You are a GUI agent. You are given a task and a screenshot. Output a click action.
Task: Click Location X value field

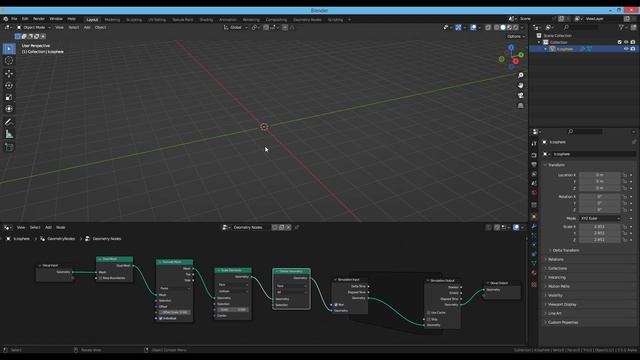(x=600, y=175)
